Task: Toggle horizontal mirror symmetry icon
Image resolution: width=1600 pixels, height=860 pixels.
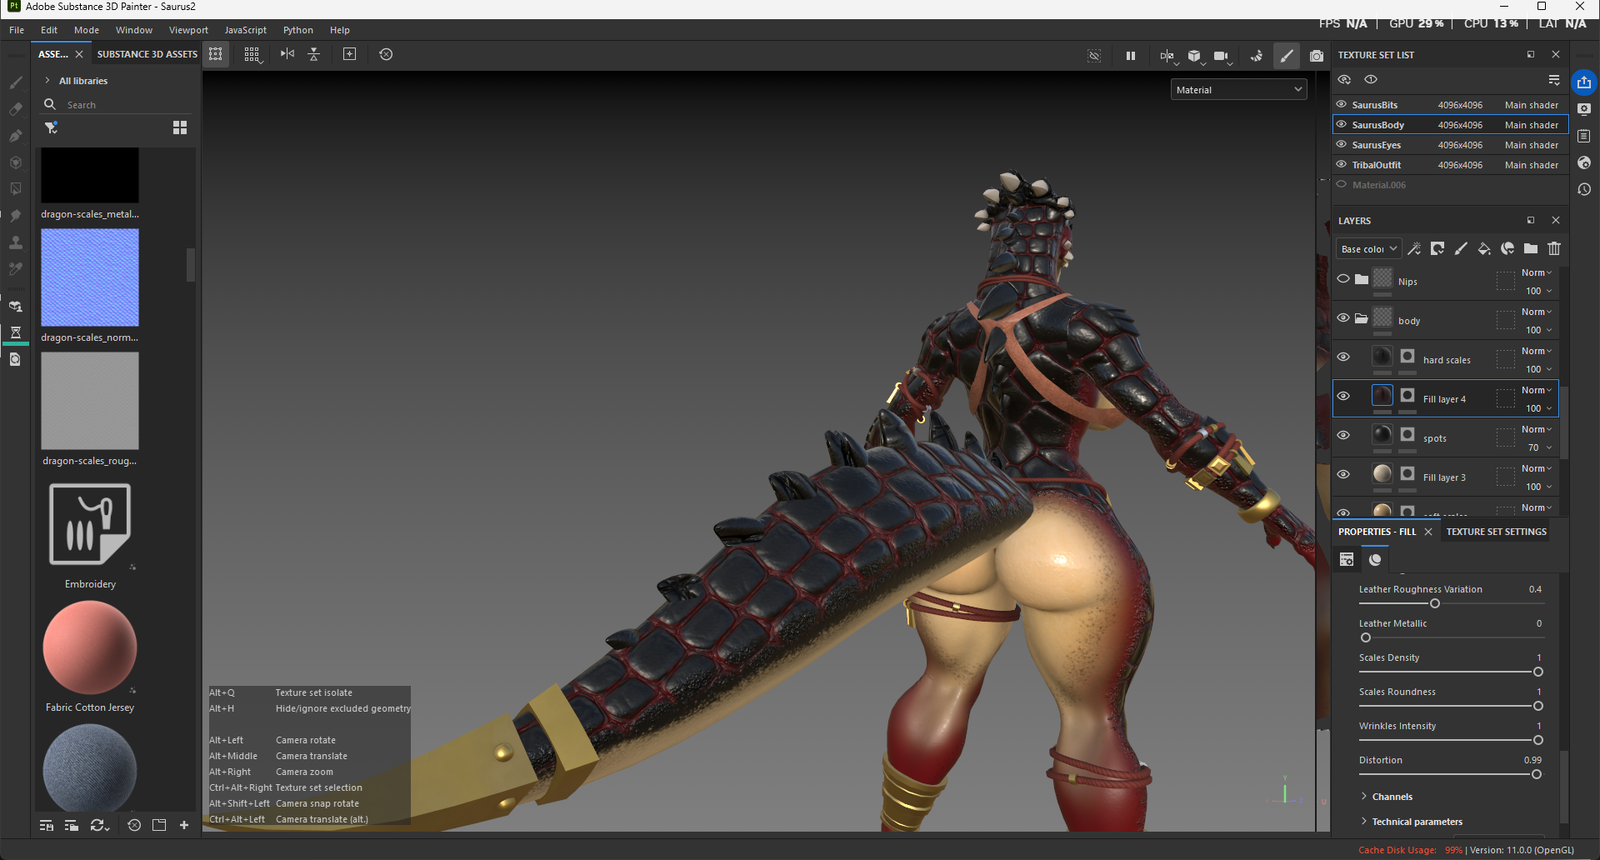Action: tap(287, 54)
